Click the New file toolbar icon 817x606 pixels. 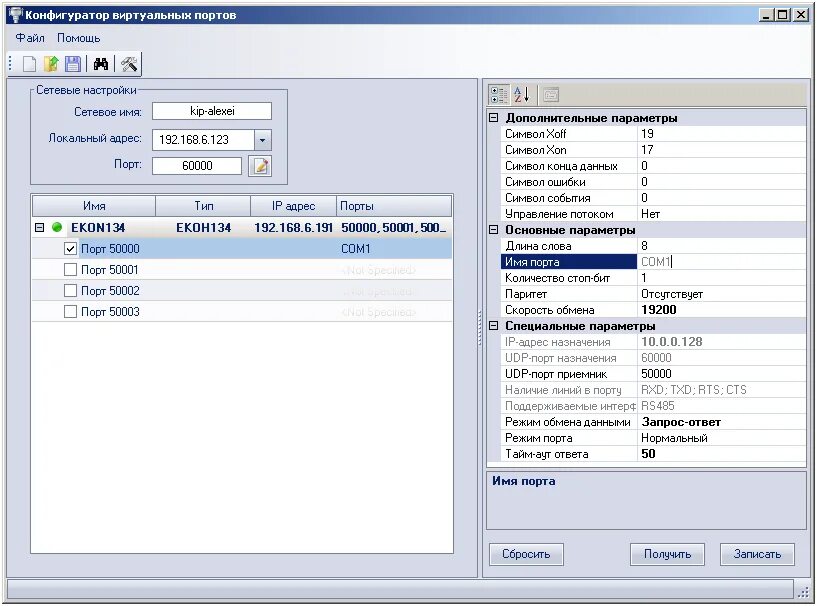(29, 64)
